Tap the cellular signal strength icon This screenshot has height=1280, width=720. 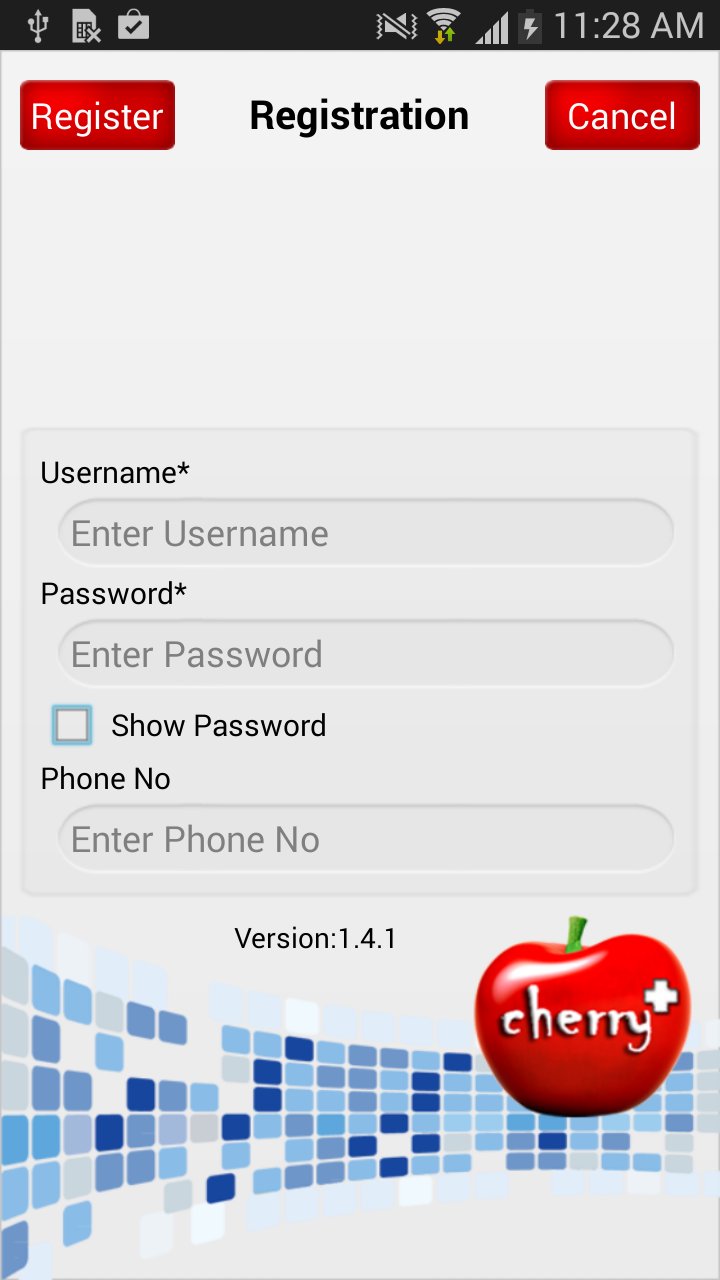tap(491, 27)
